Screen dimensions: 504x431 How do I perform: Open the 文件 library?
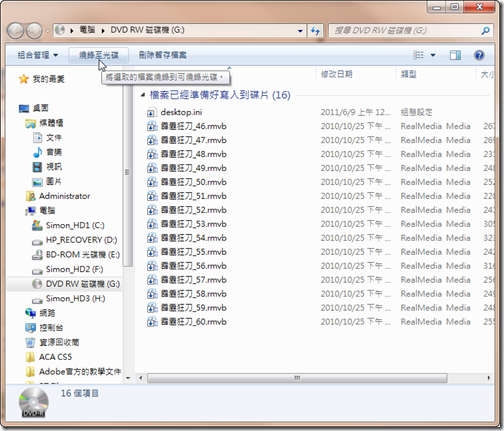pyautogui.click(x=47, y=137)
